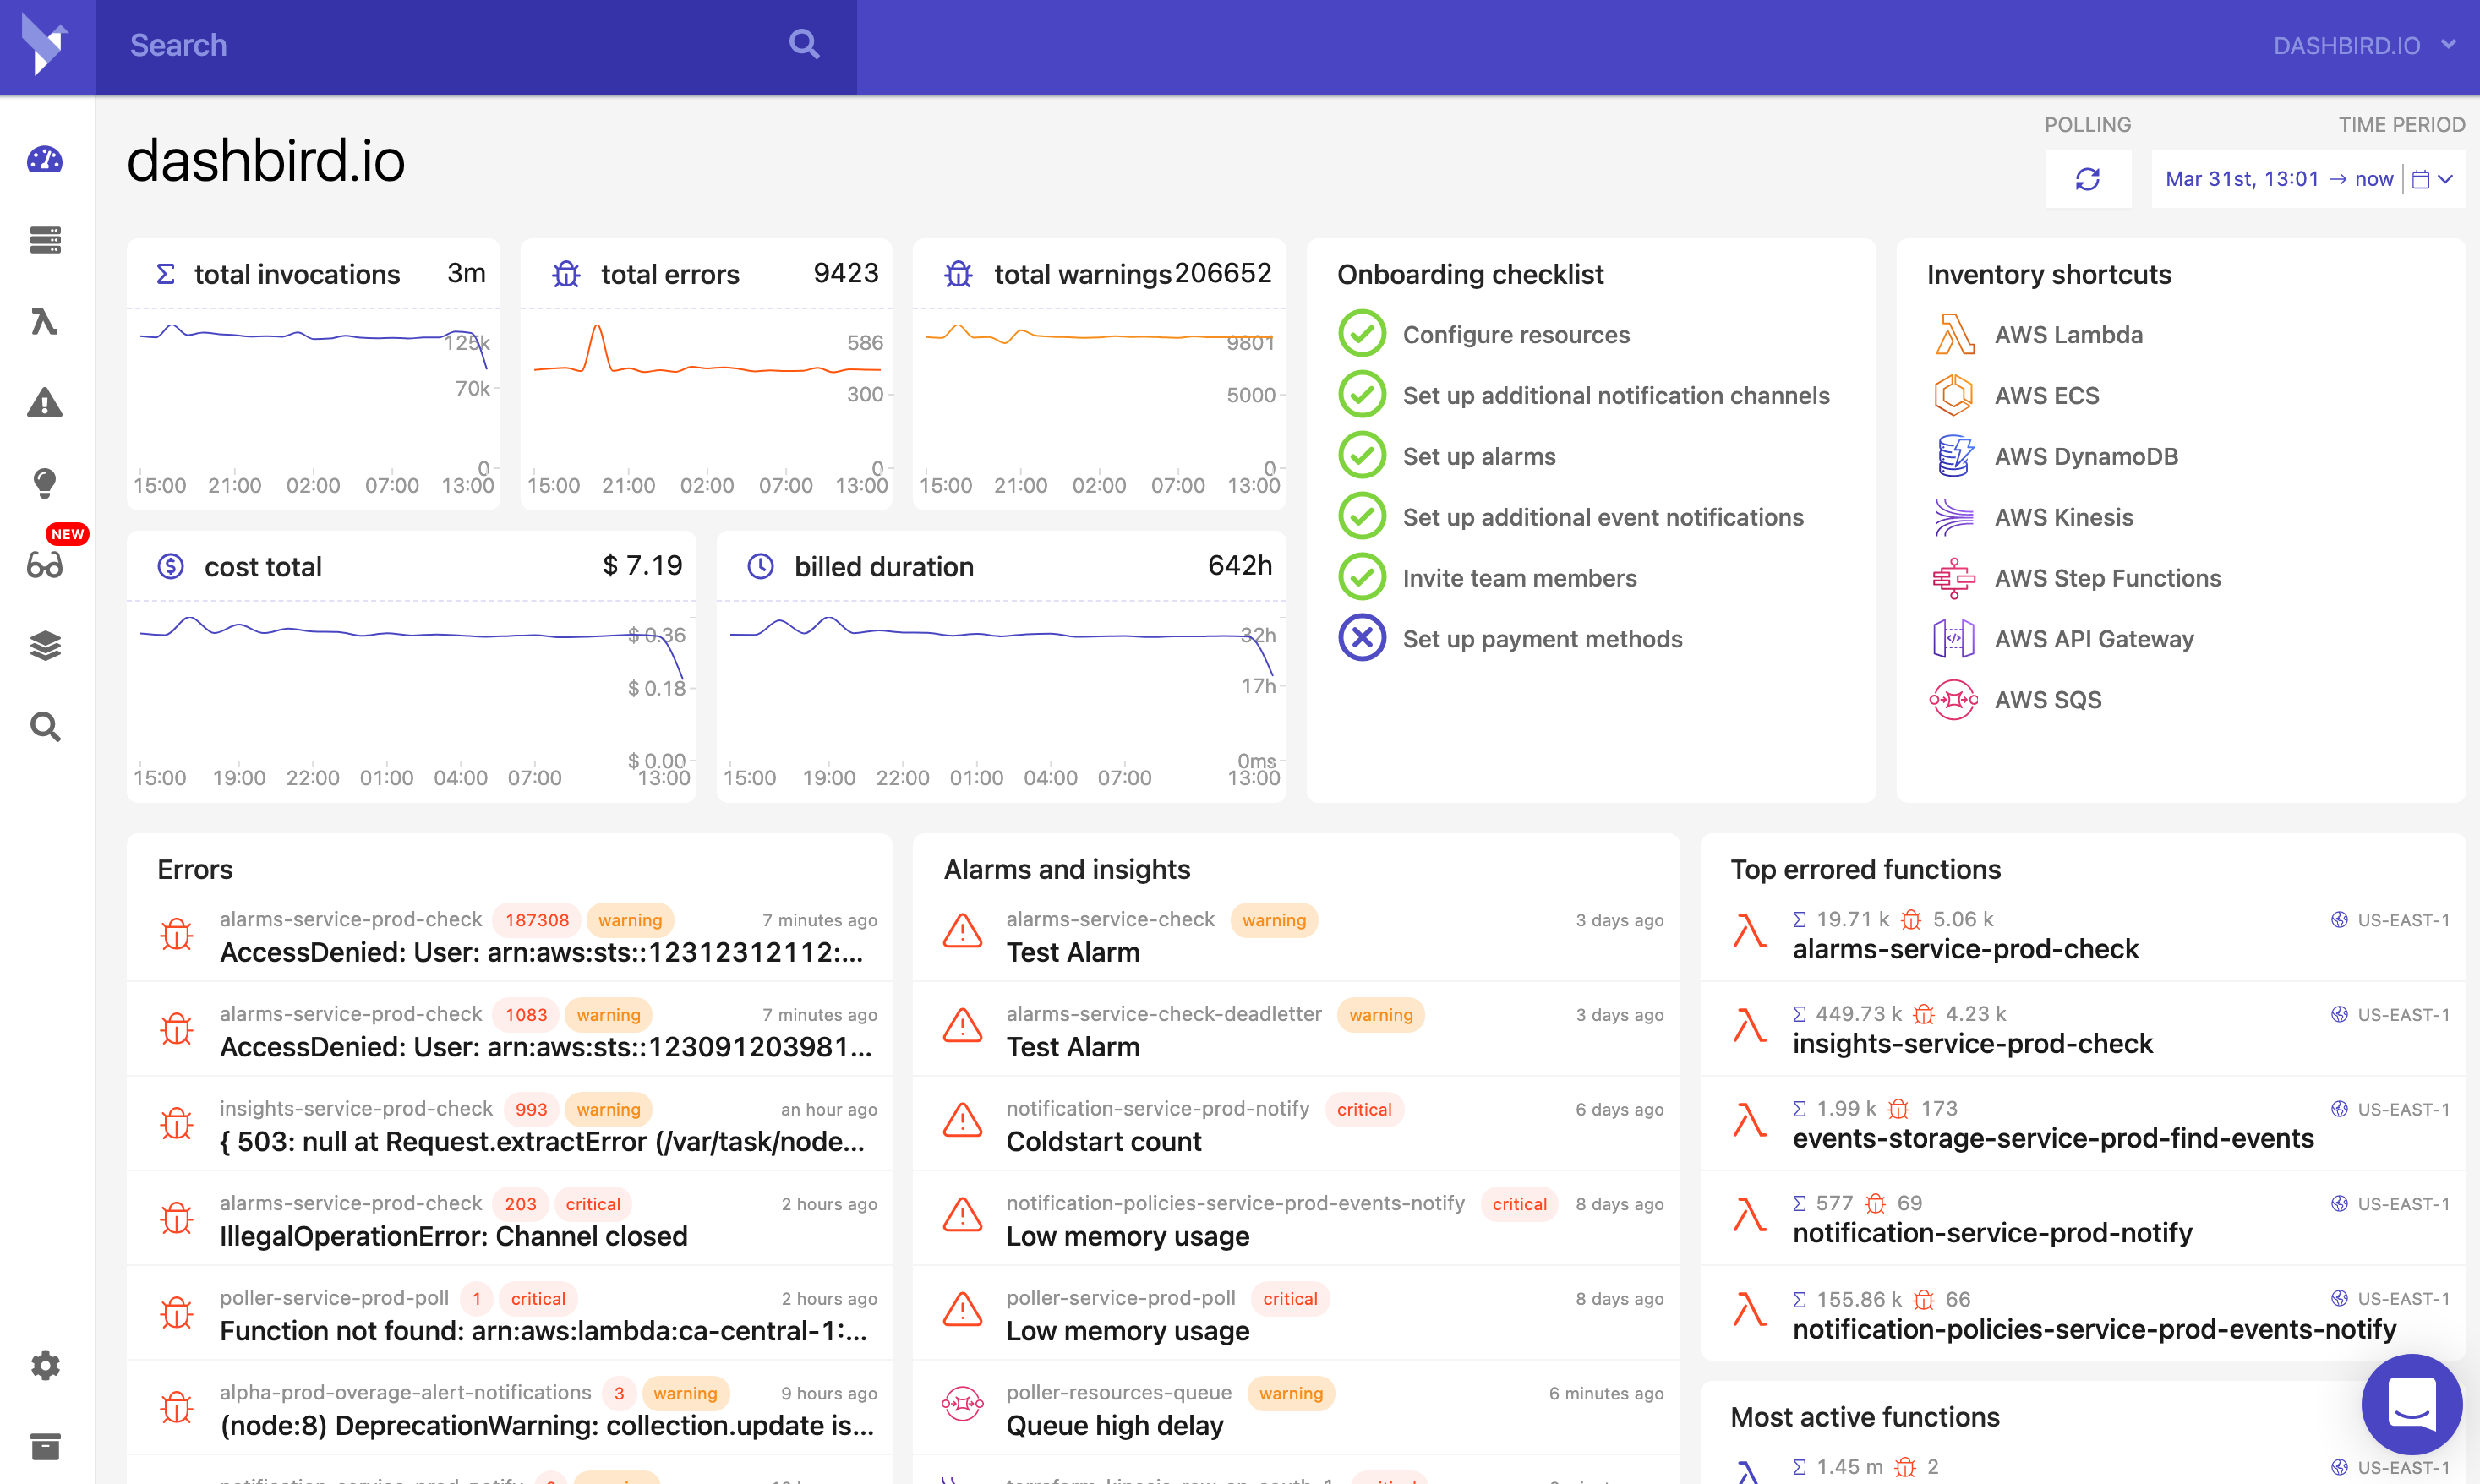This screenshot has width=2480, height=1484.
Task: Click the dashboard gauge icon in the sidebar
Action: click(x=44, y=160)
